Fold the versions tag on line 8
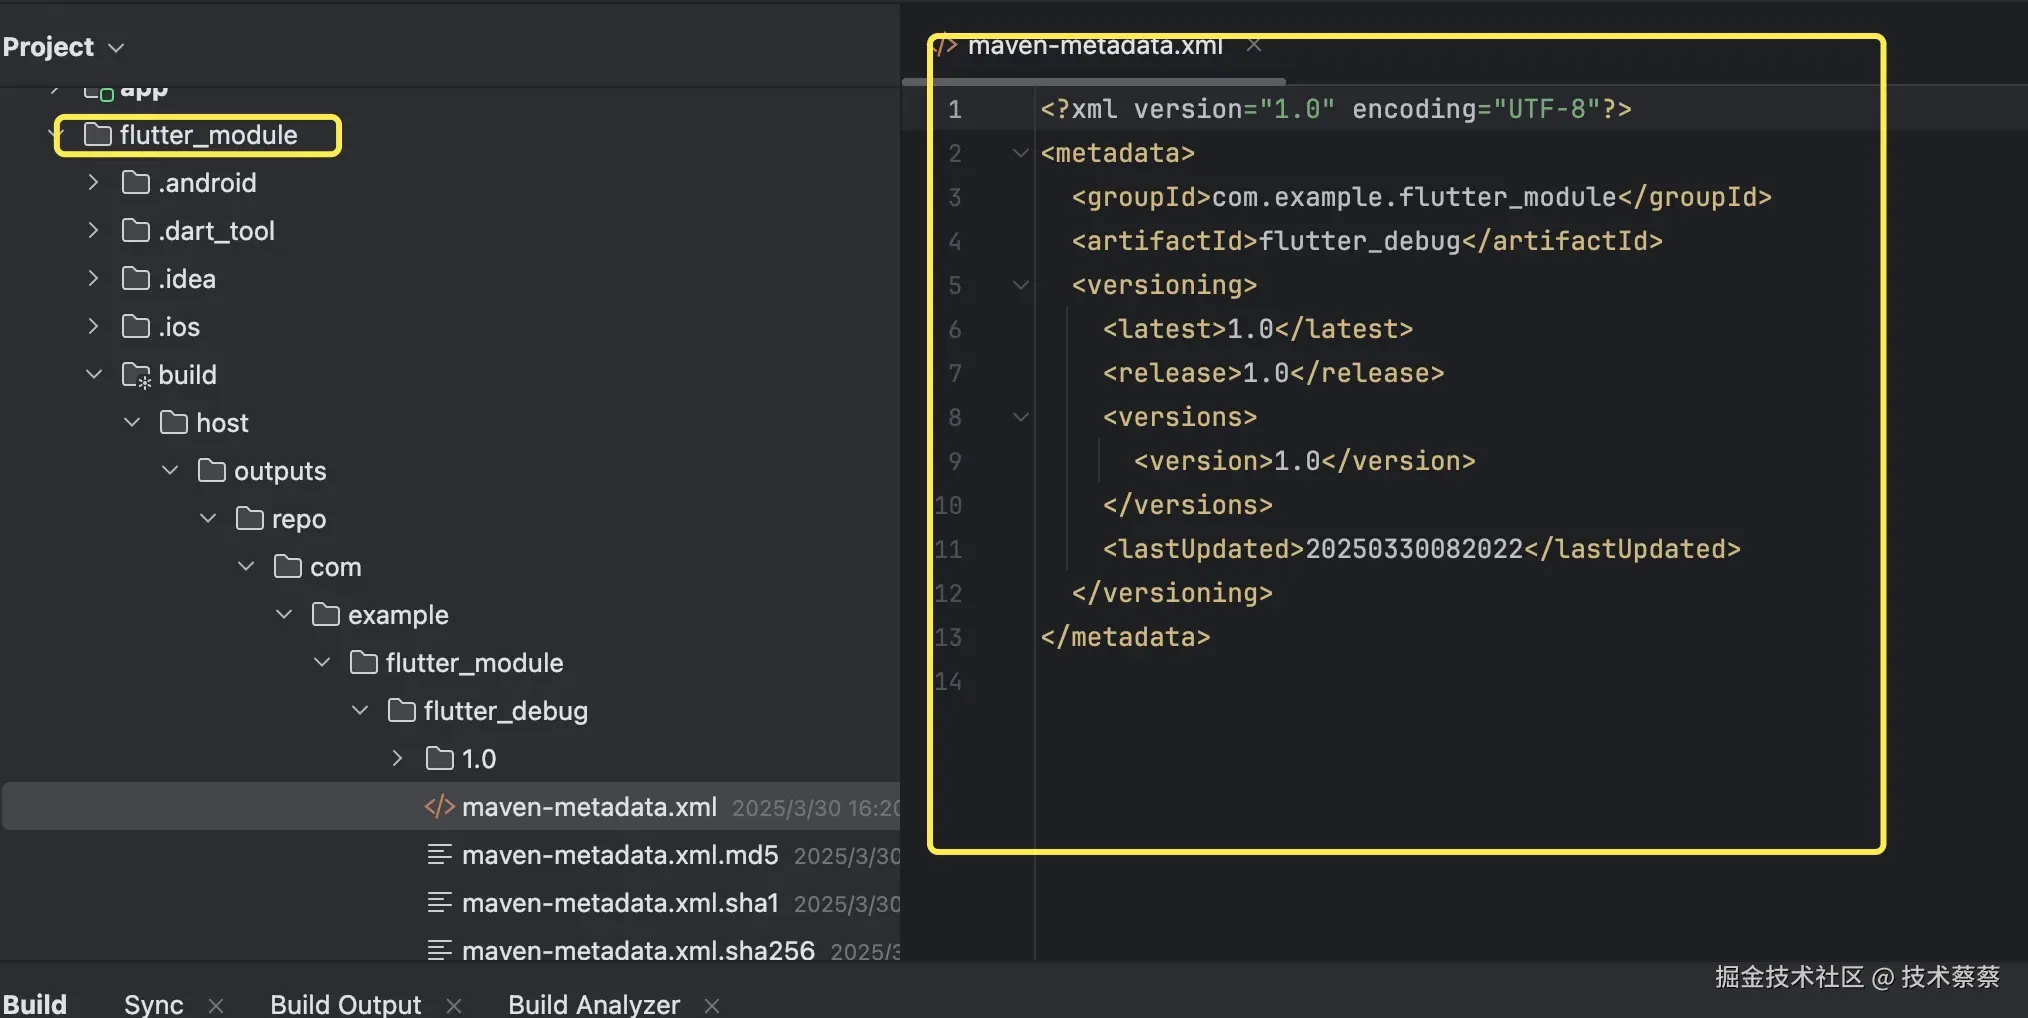Viewport: 2028px width, 1018px height. (1020, 417)
